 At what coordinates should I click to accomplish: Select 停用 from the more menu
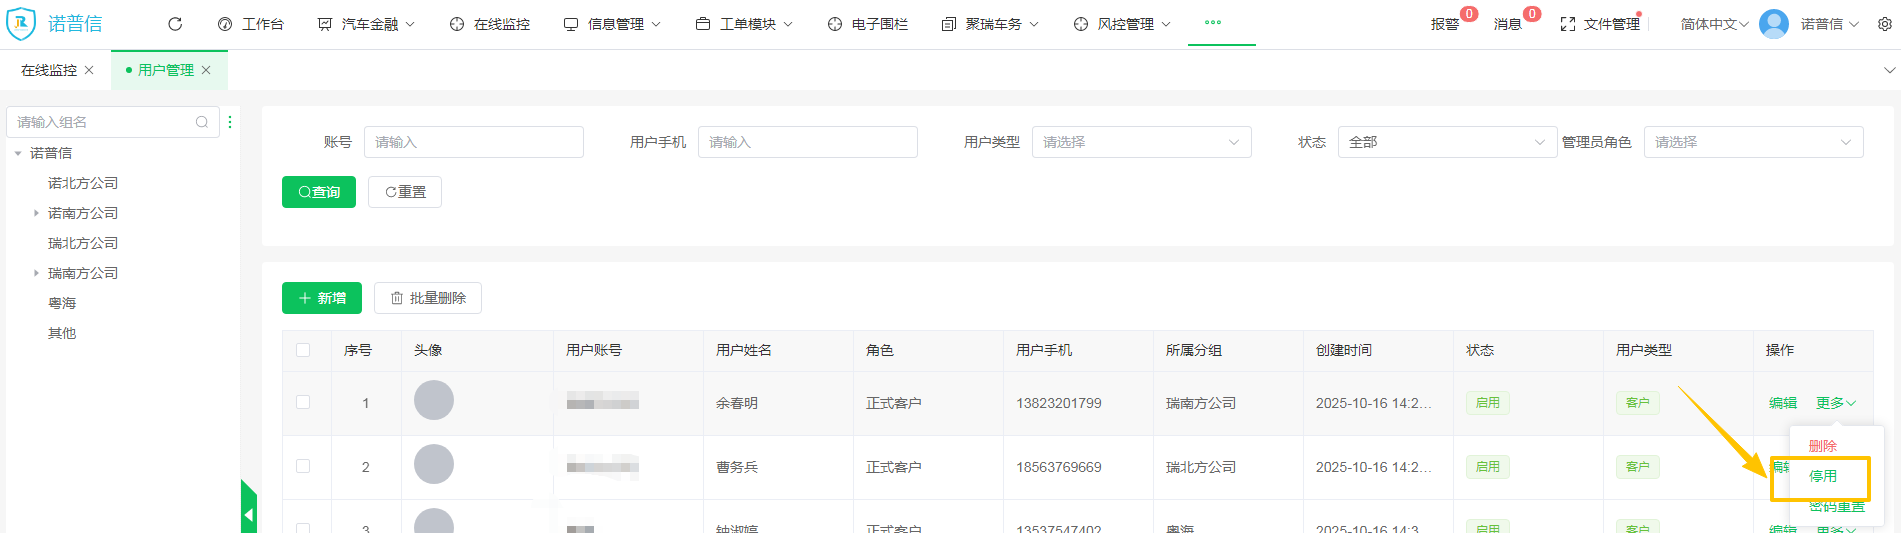point(1822,476)
